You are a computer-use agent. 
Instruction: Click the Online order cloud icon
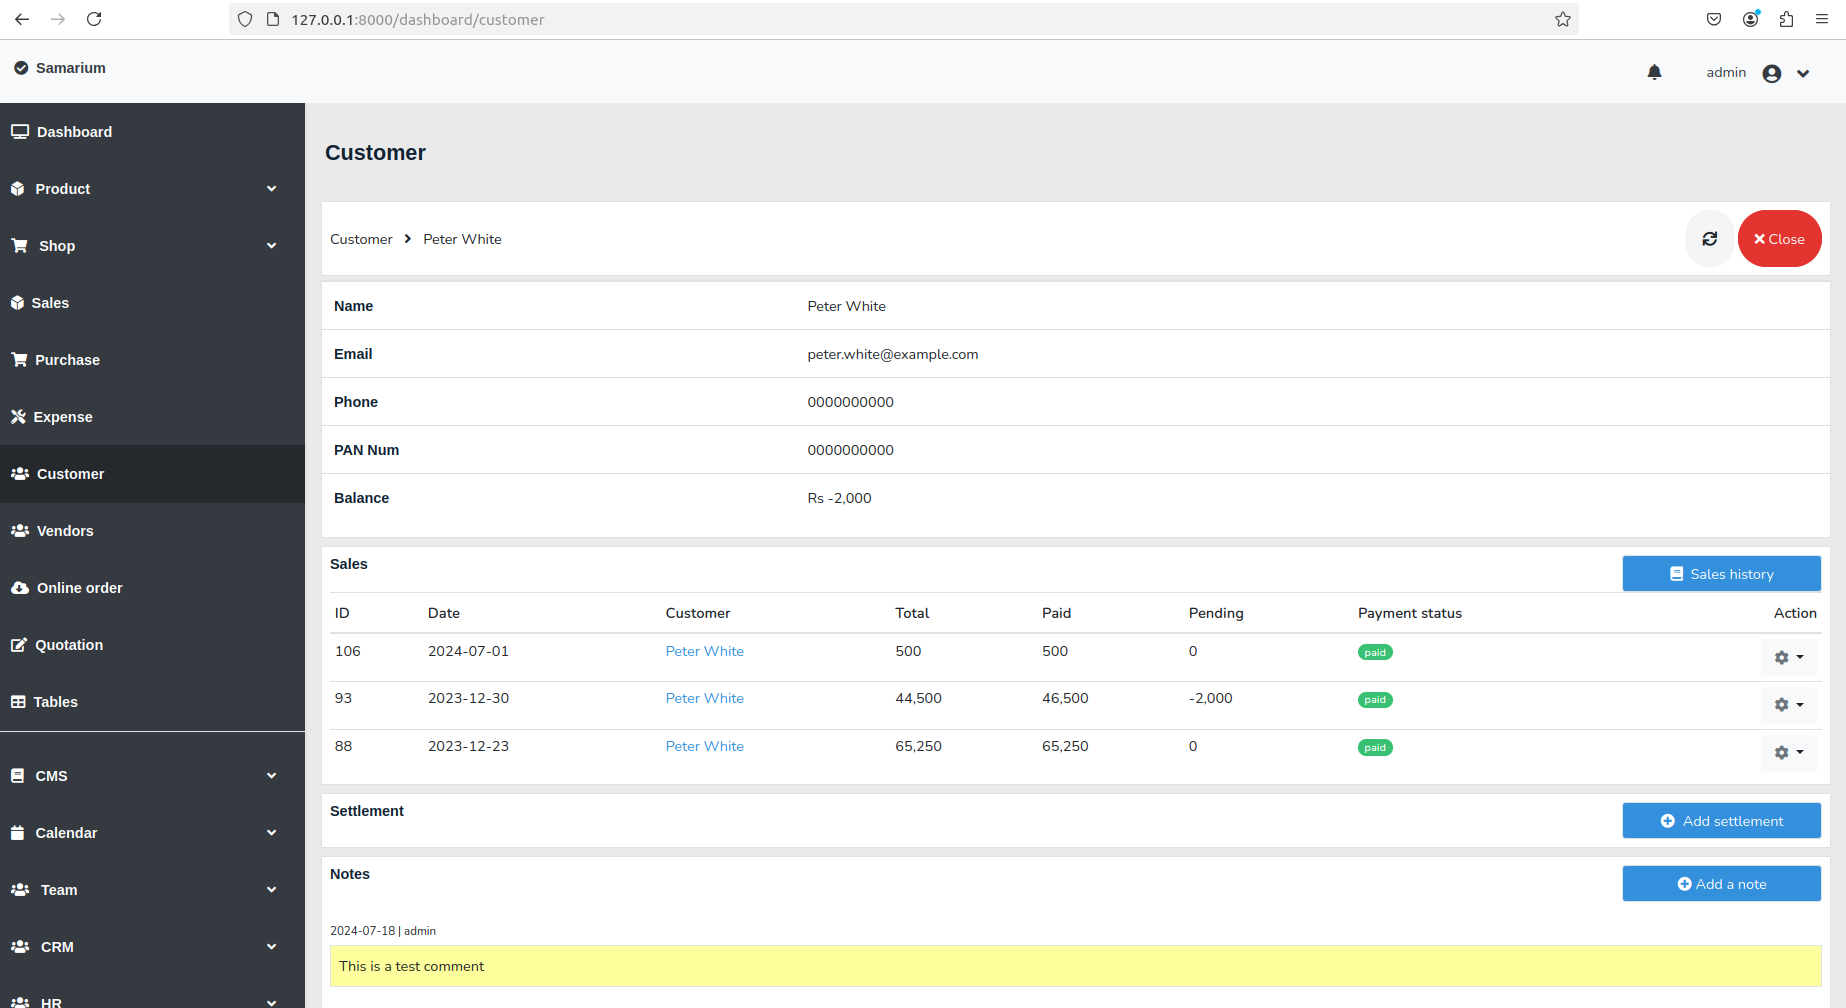click(20, 588)
